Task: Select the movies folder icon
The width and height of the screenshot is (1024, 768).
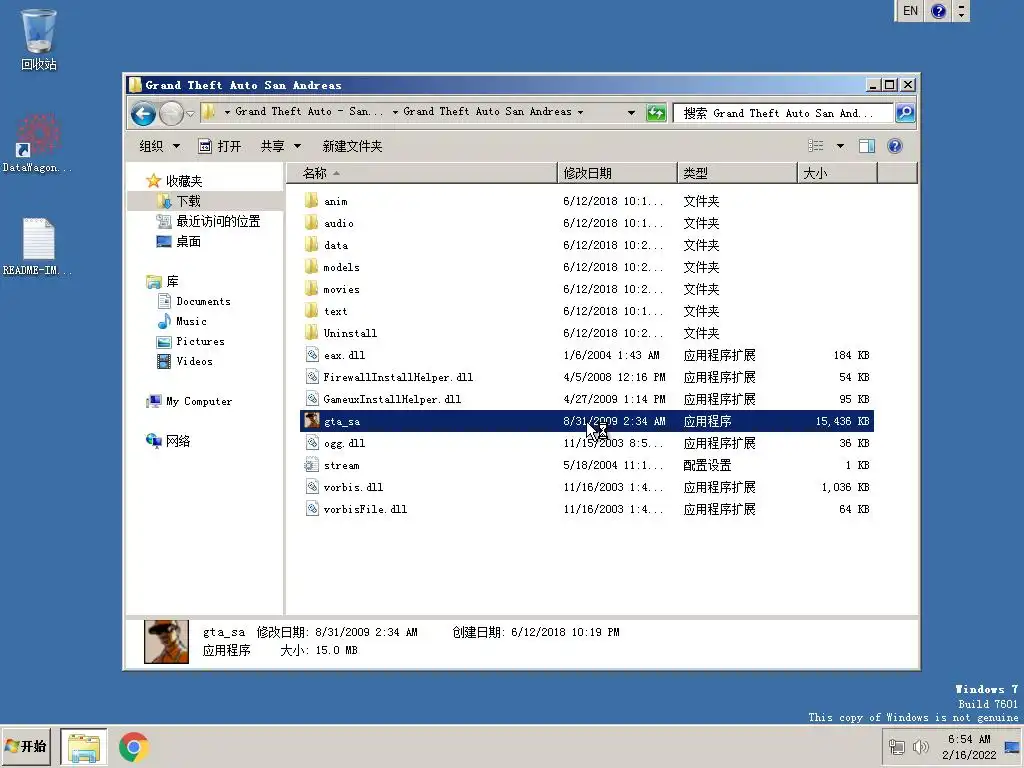Action: [312, 289]
